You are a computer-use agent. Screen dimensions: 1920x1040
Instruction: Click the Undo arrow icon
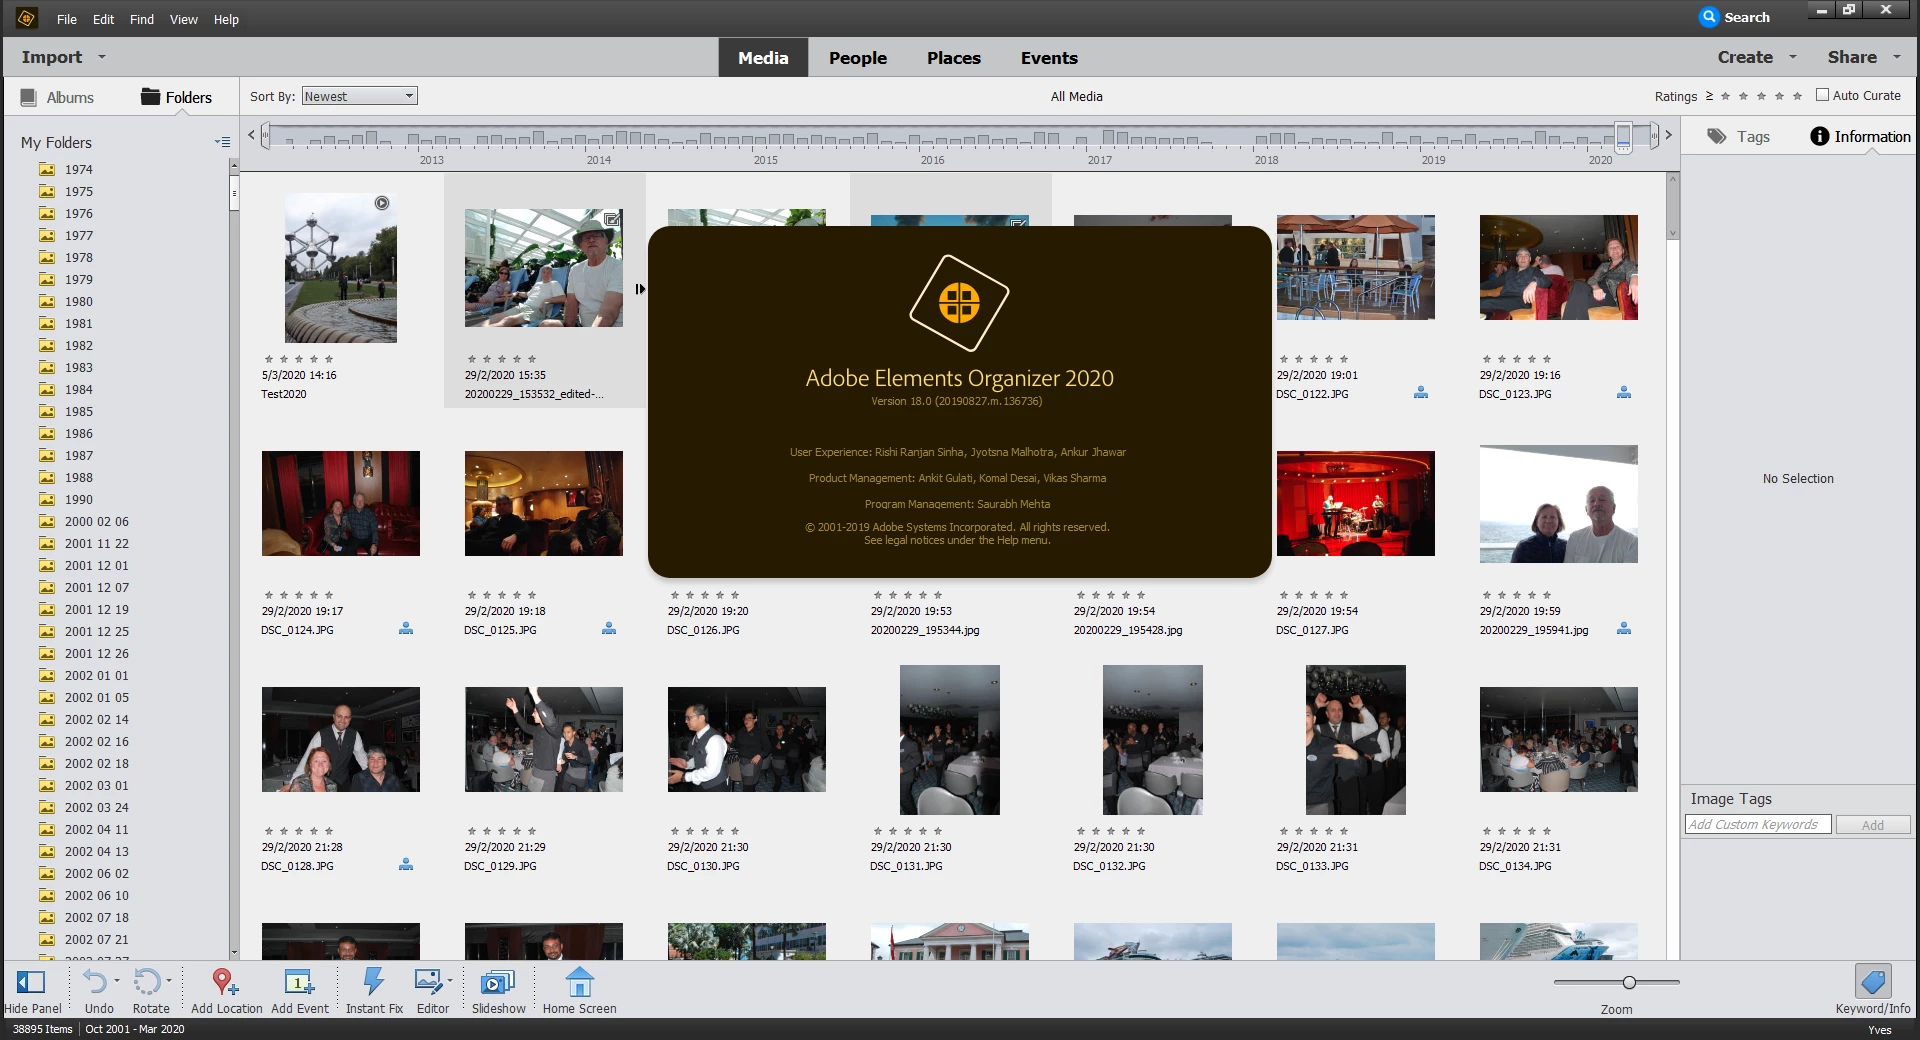coord(94,982)
